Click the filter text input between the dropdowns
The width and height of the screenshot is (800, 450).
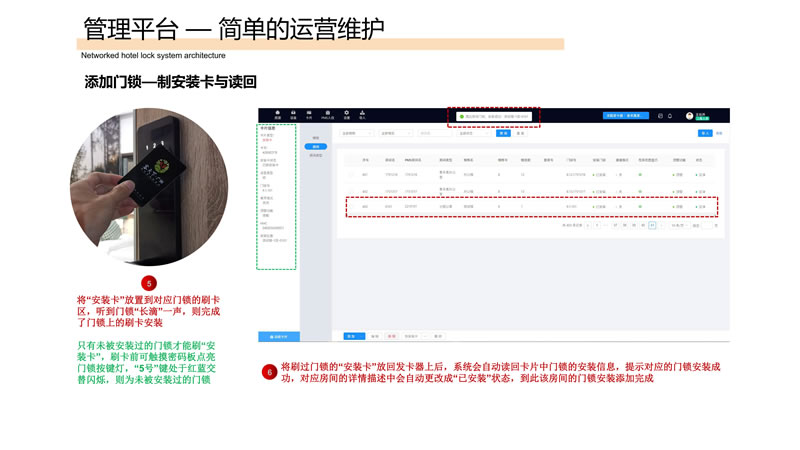[435, 133]
